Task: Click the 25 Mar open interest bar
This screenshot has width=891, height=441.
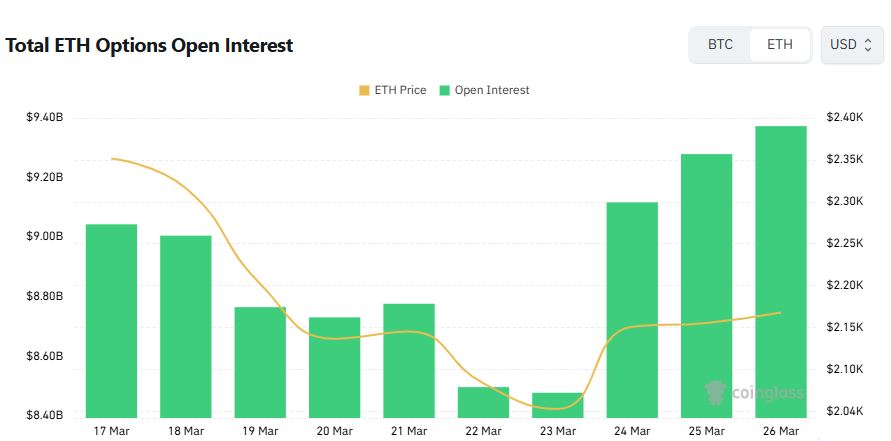Action: pos(707,285)
